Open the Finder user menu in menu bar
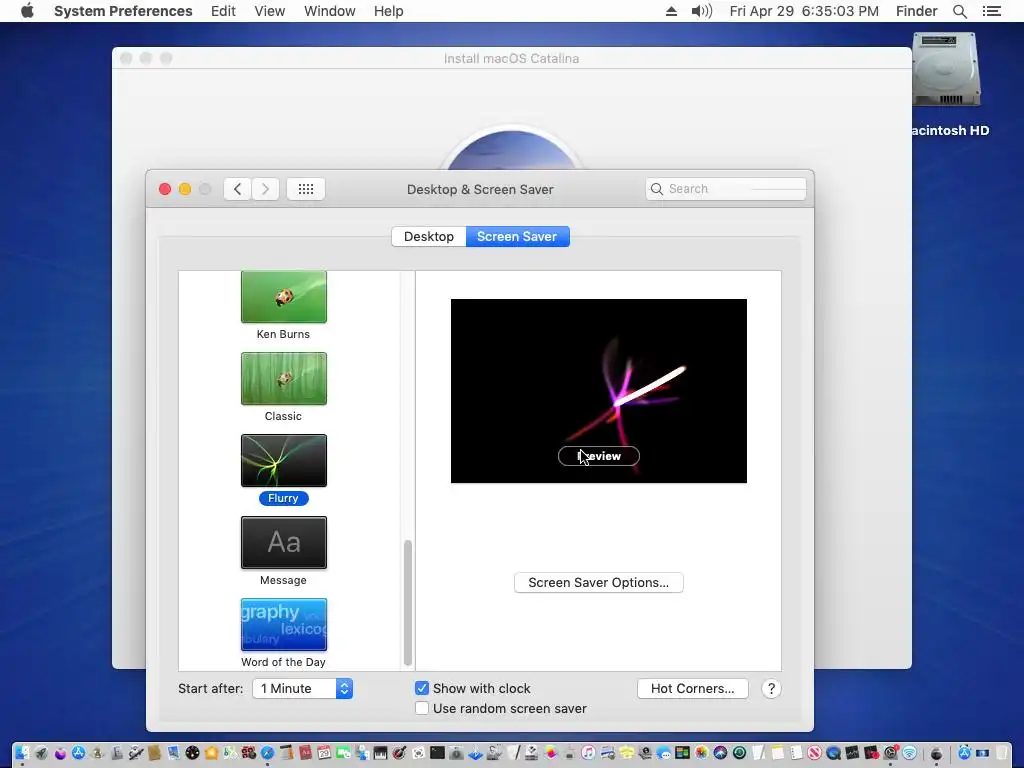 [x=916, y=11]
